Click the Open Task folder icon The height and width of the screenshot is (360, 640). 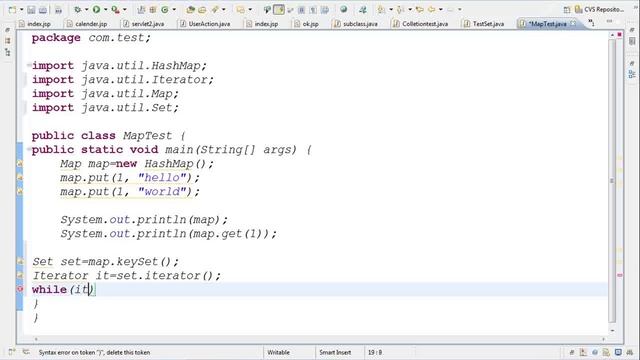point(202,9)
